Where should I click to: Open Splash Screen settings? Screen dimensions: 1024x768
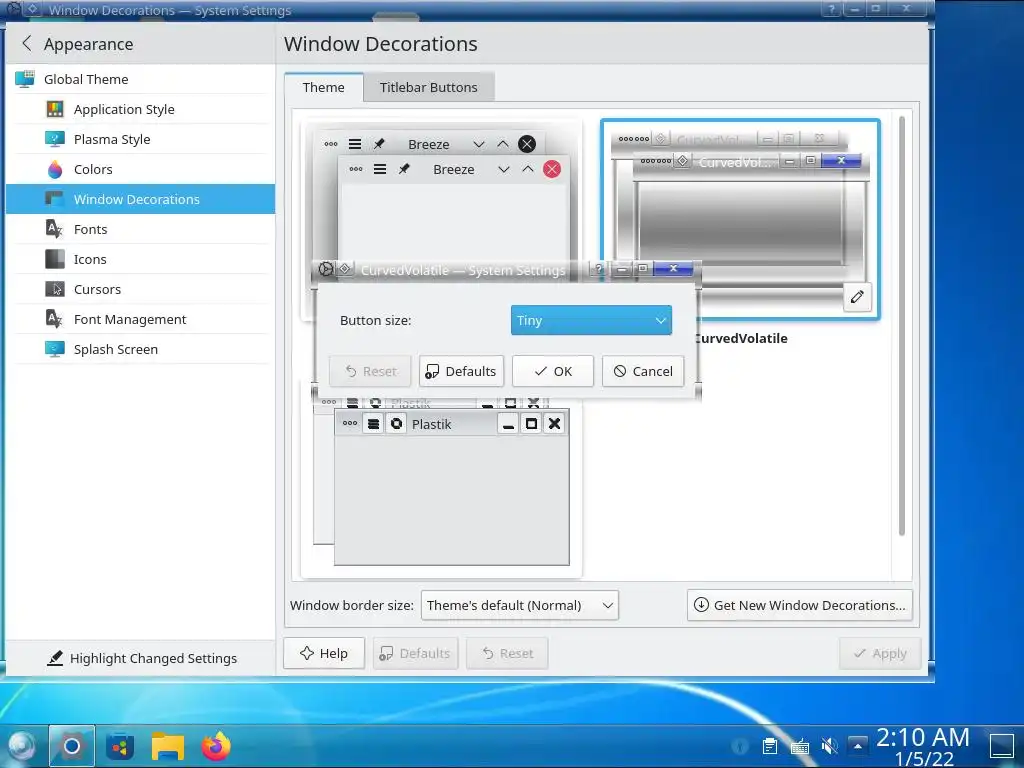click(140, 349)
